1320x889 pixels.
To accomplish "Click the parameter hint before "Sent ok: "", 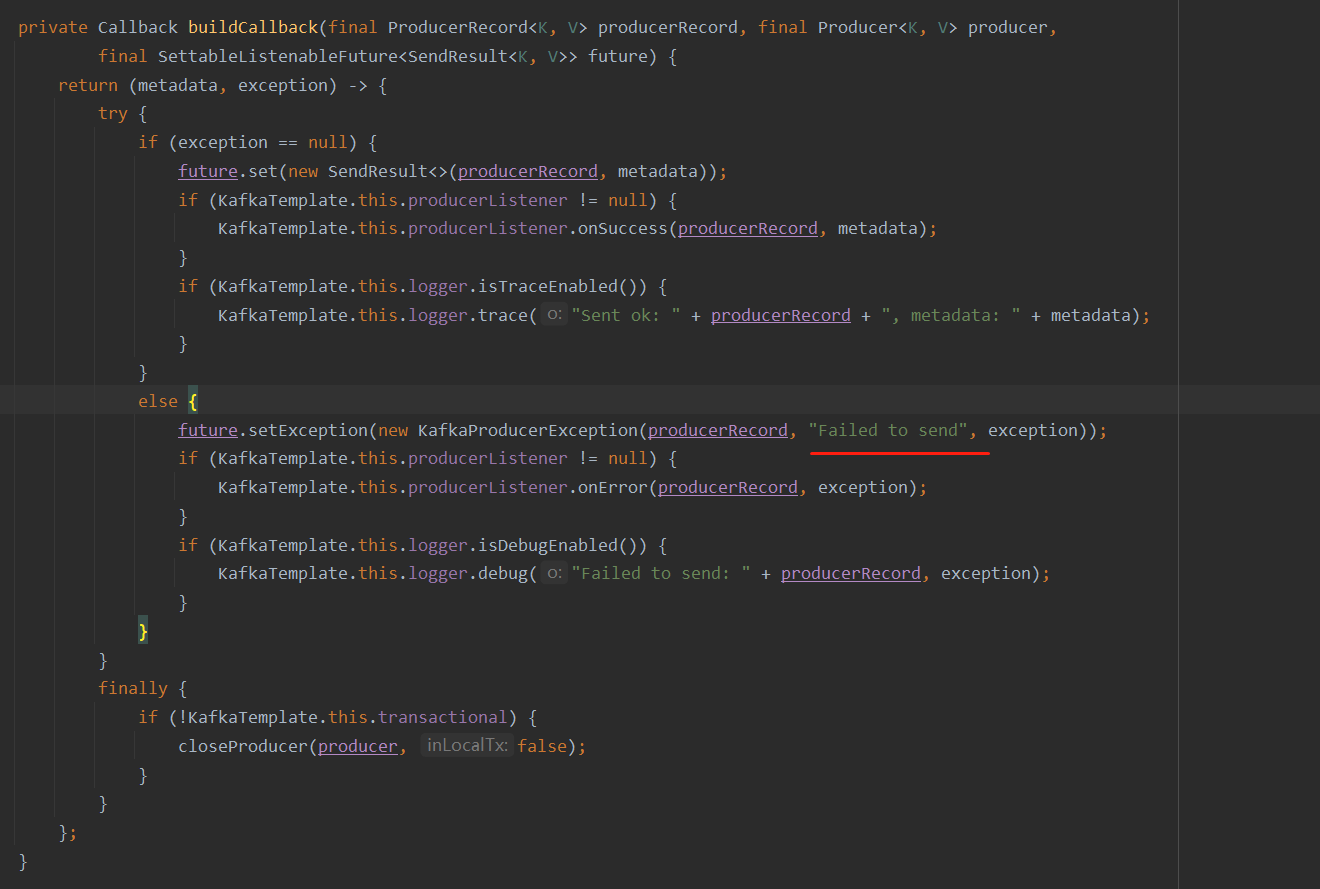I will click(x=553, y=315).
